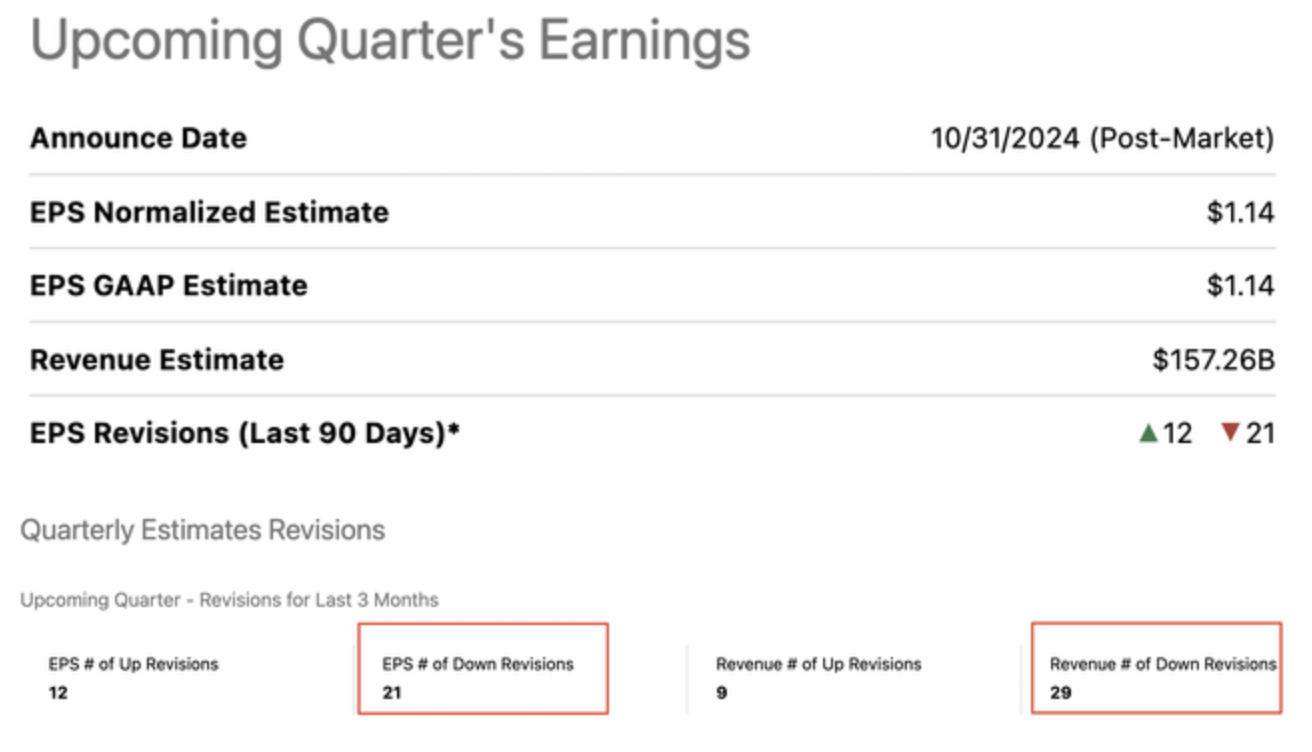Click the green up-revisions triangle icon
The height and width of the screenshot is (752, 1312).
coord(1148,433)
